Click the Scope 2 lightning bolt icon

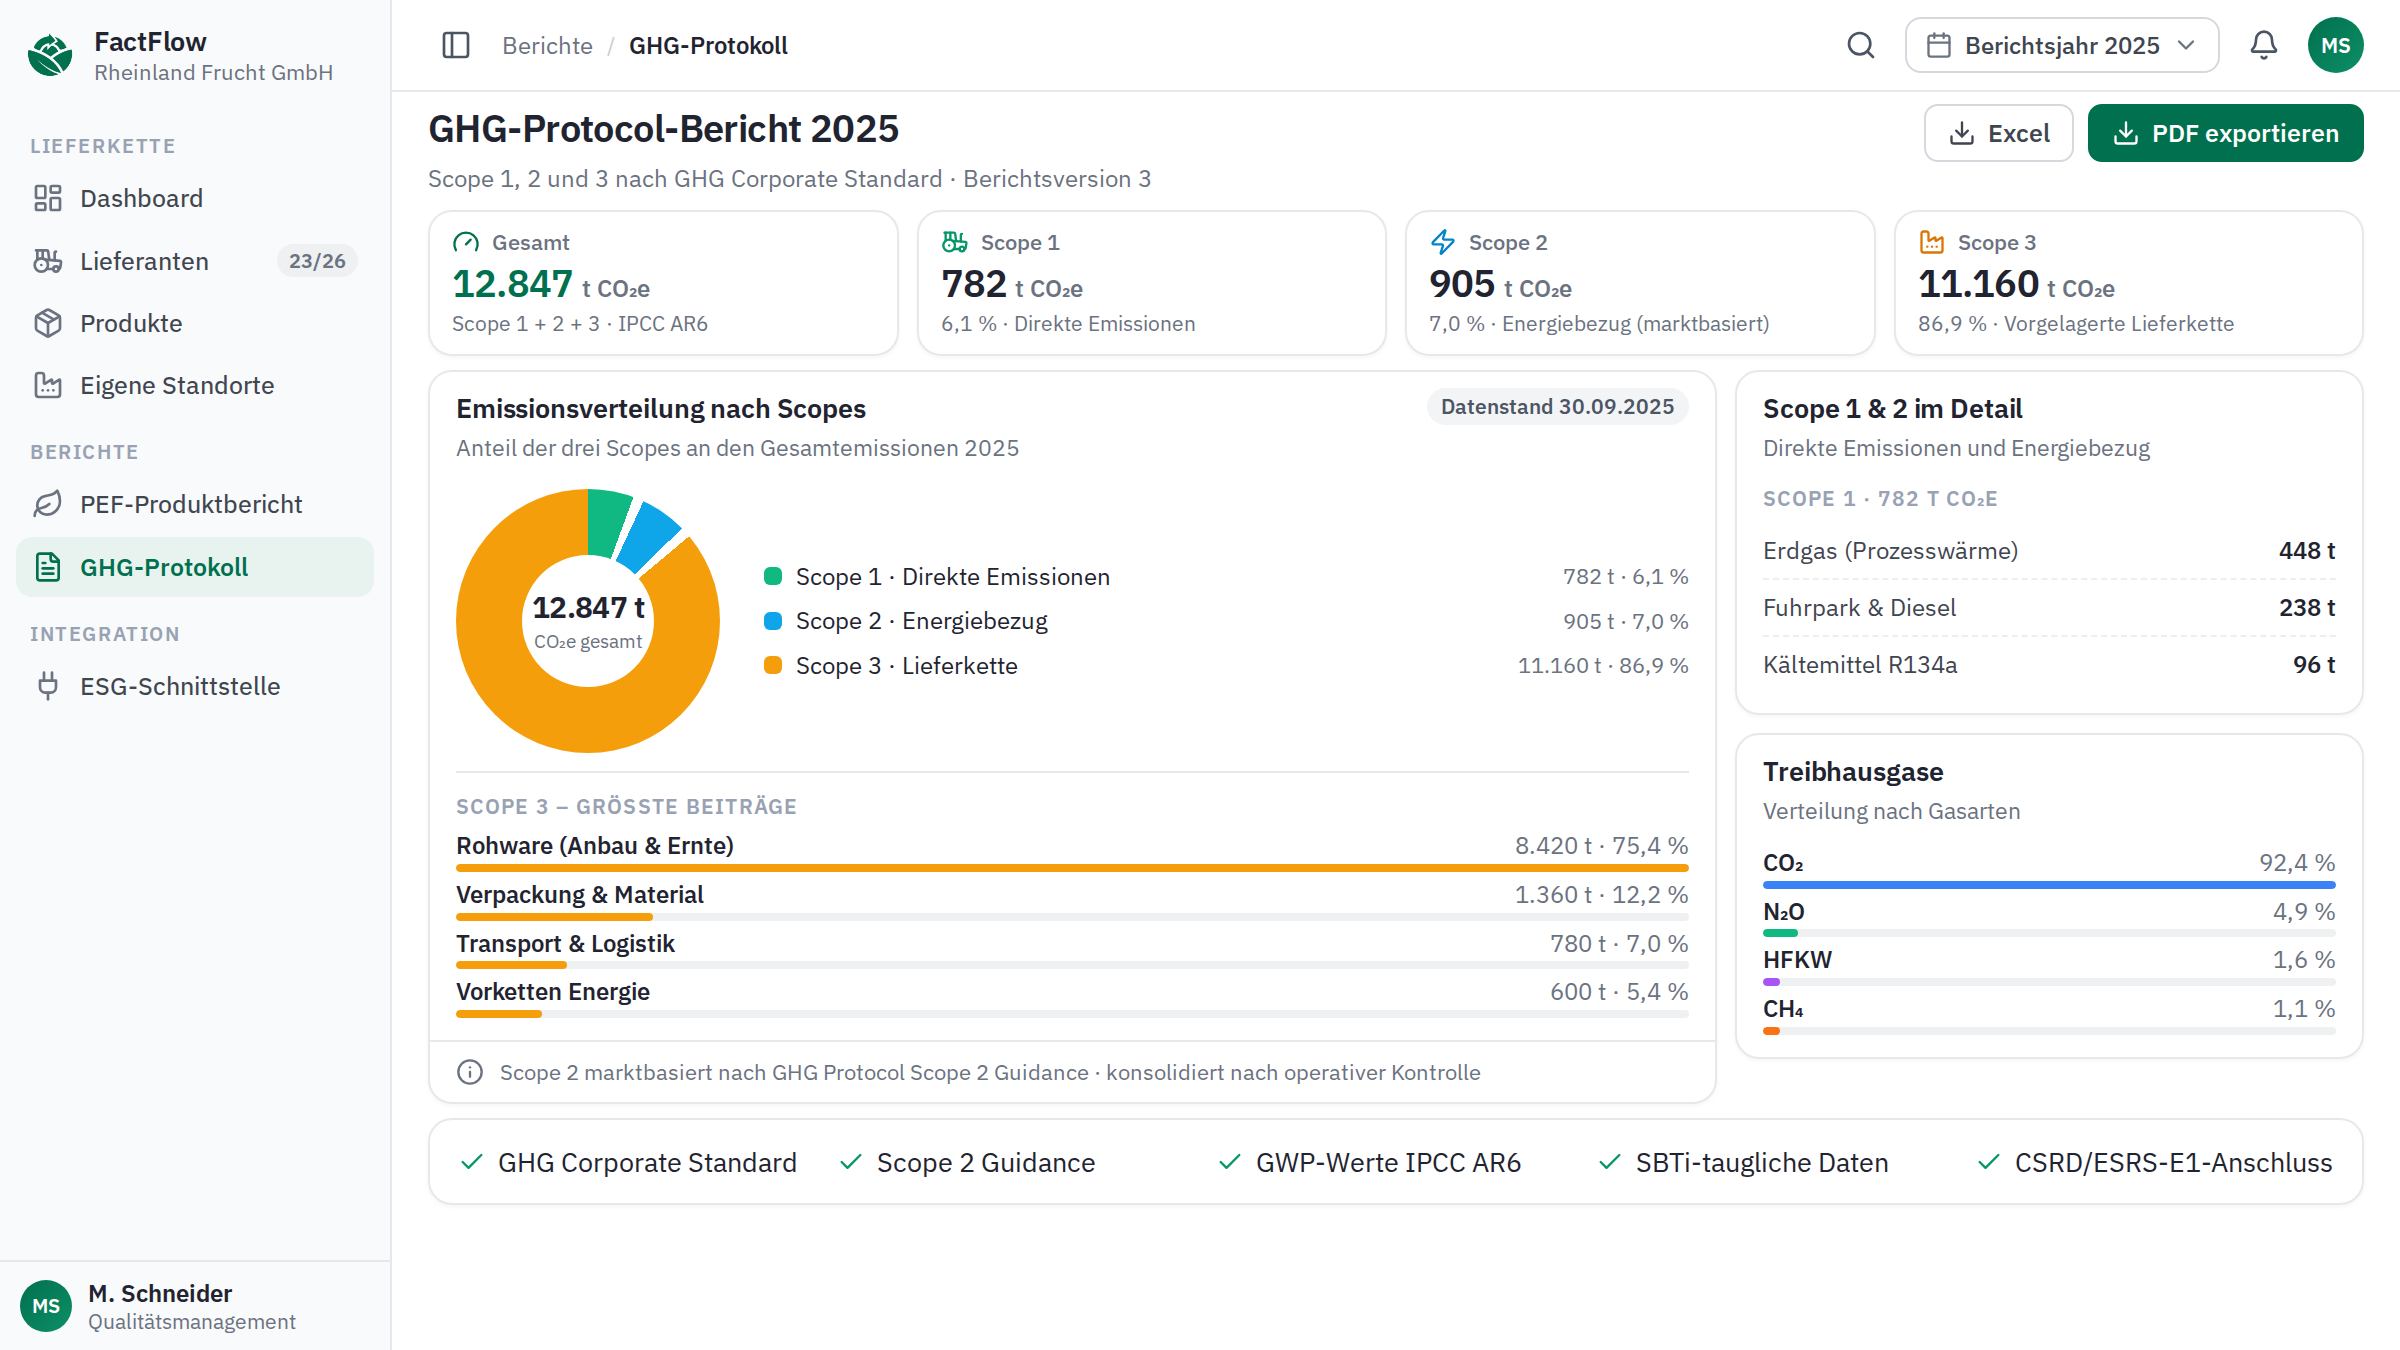1443,242
